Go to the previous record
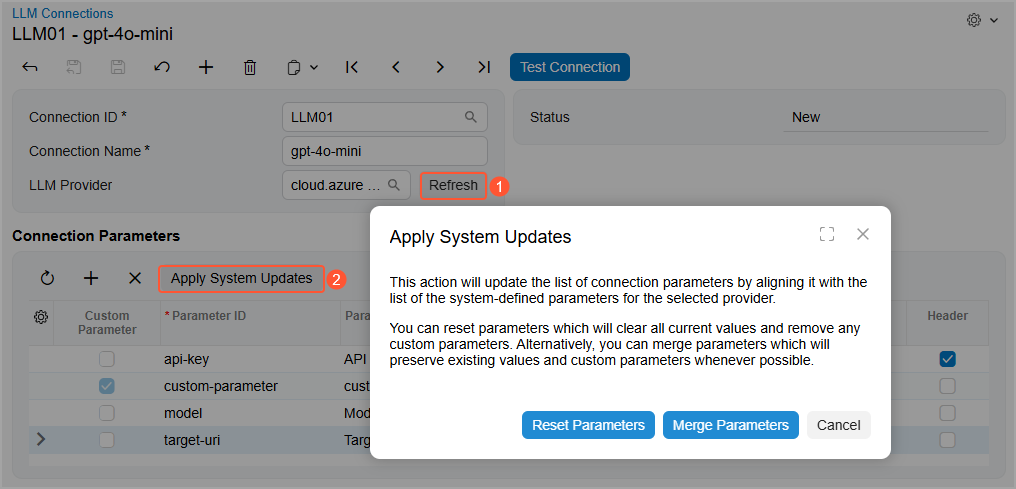This screenshot has height=489, width=1016. click(x=396, y=67)
